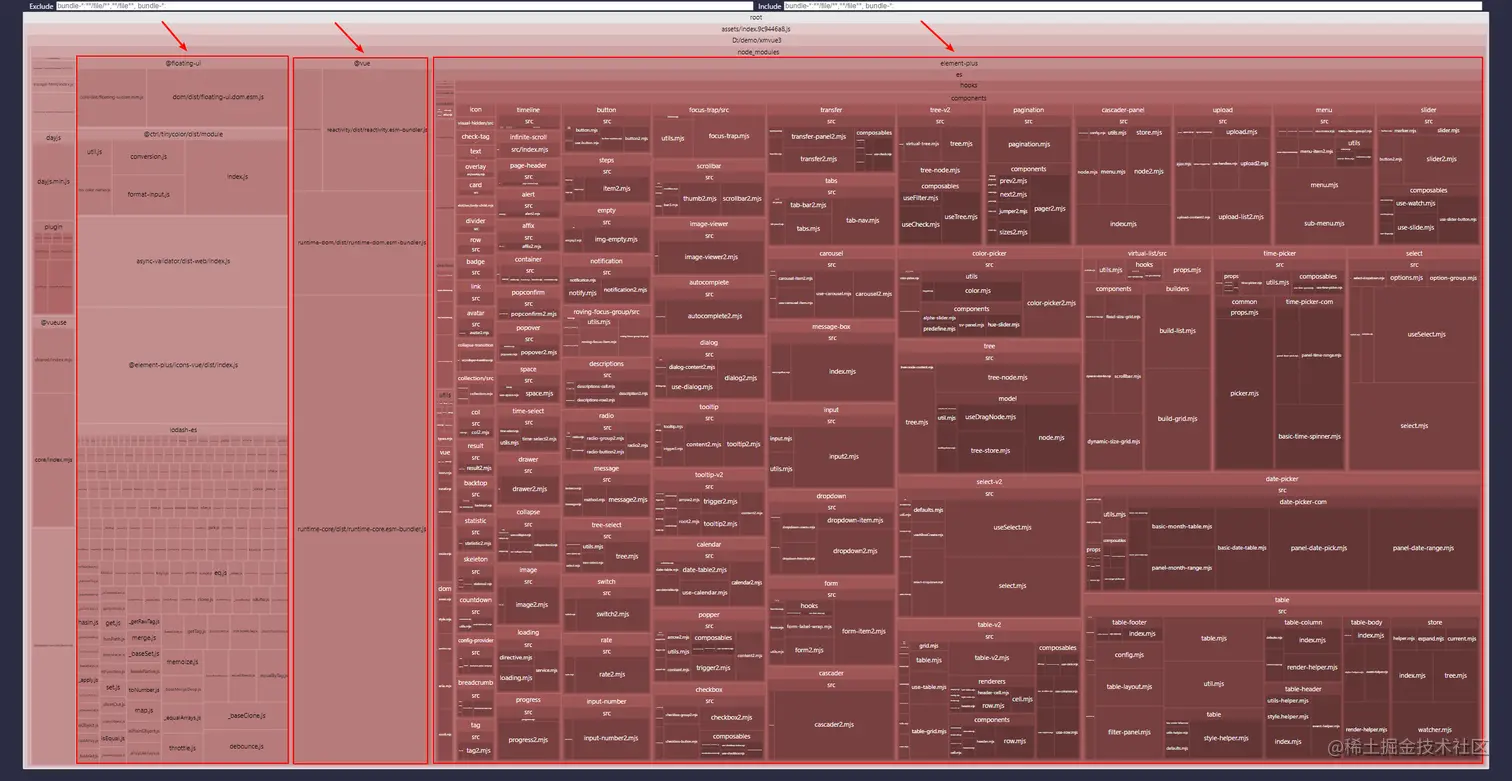Select basic-time-spinner.mjs block

1309,436
